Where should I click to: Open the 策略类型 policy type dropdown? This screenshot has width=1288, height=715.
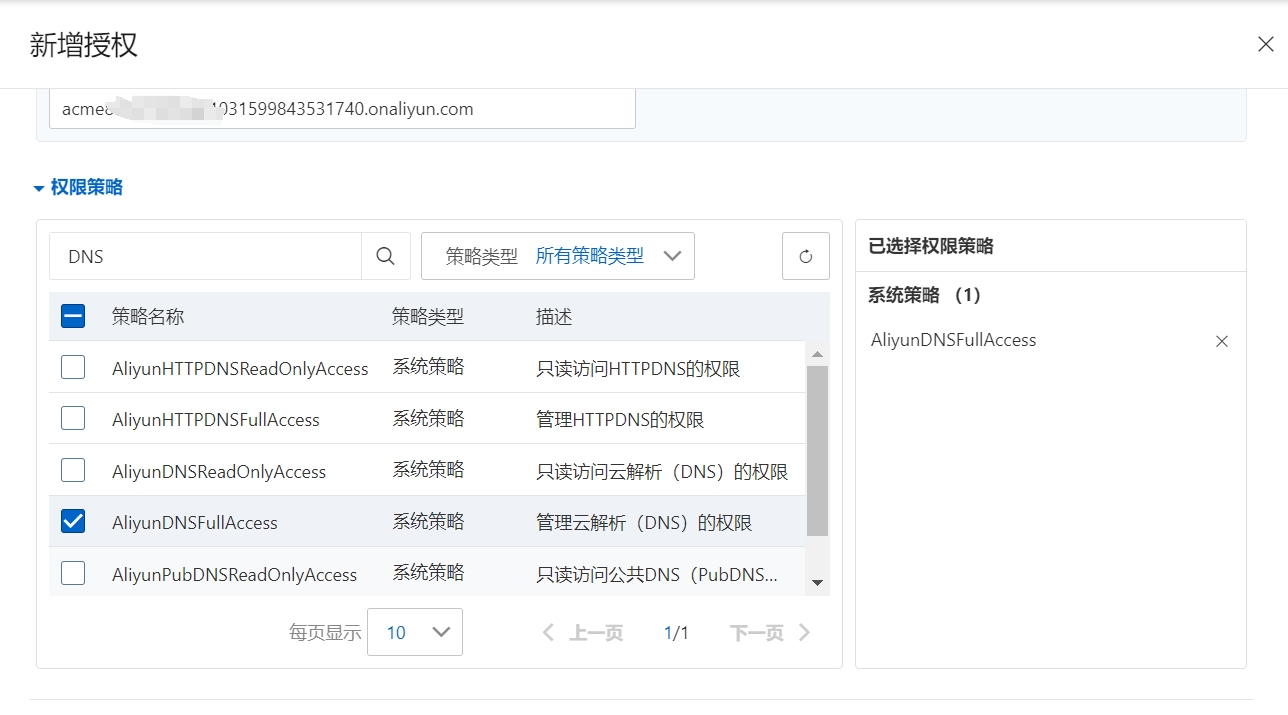click(x=557, y=257)
